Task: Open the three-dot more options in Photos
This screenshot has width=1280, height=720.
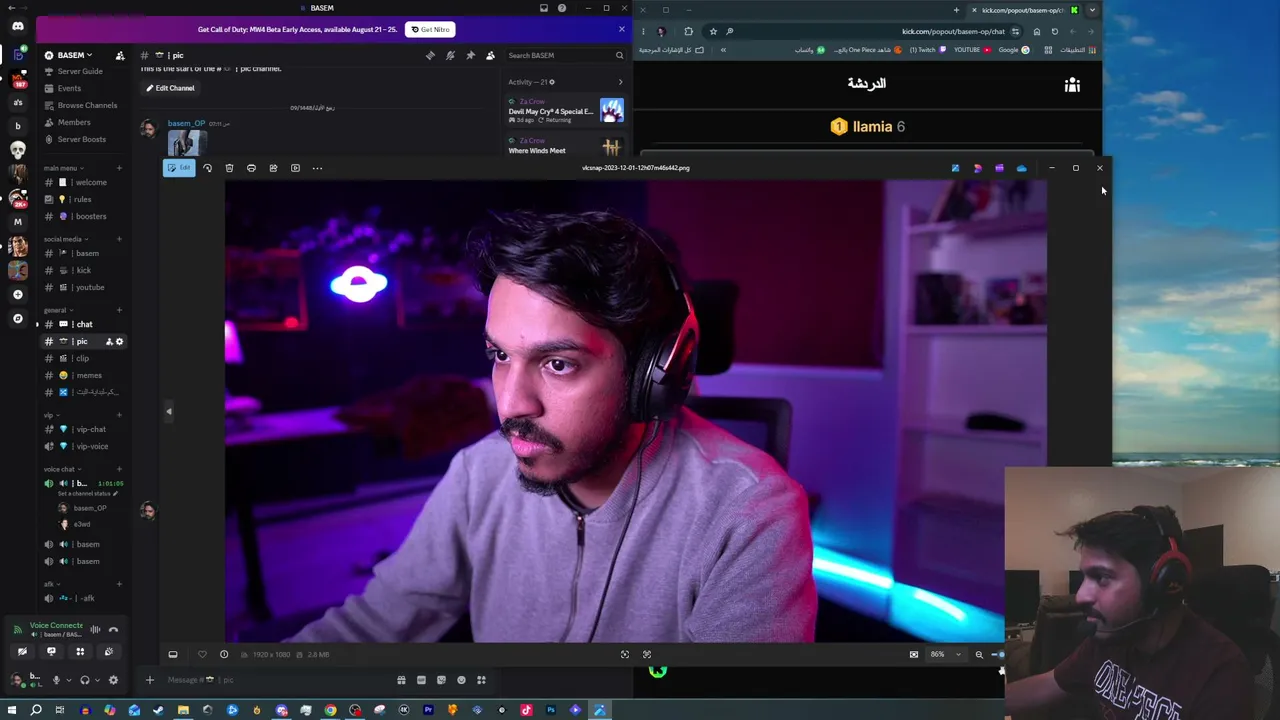Action: [317, 168]
